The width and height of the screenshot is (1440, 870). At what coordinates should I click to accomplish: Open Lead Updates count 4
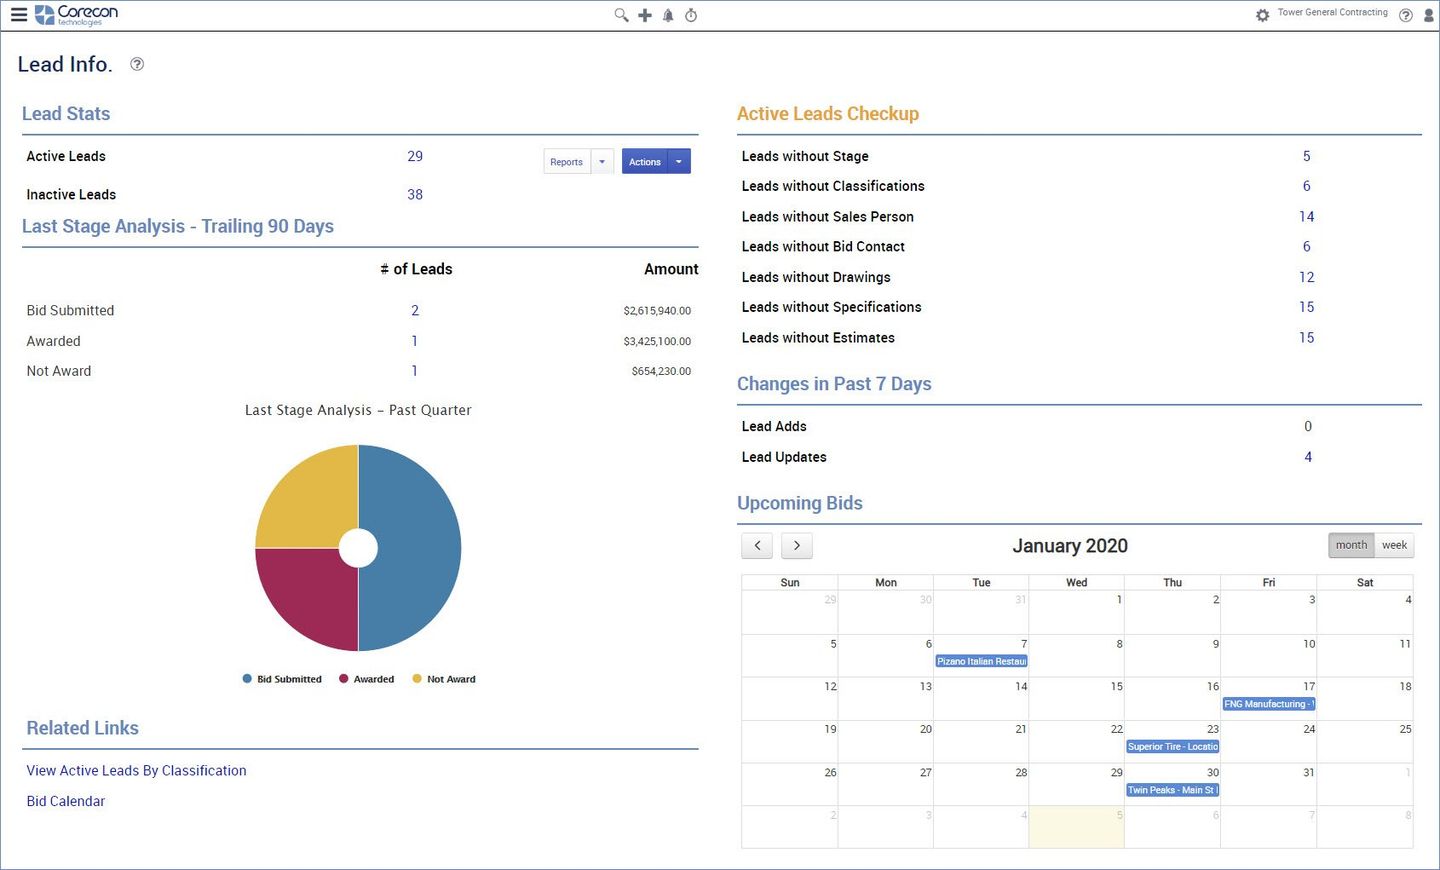[x=1308, y=457]
